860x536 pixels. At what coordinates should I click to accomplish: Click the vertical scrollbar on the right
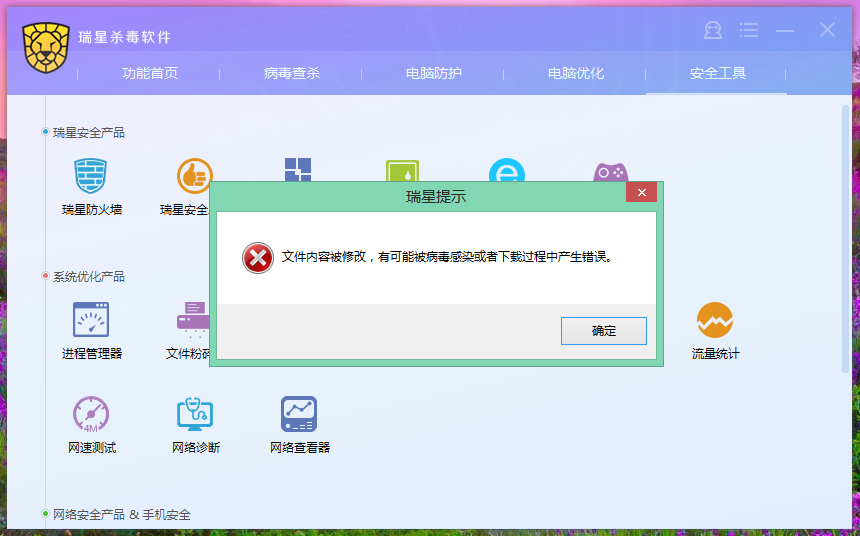pyautogui.click(x=845, y=239)
